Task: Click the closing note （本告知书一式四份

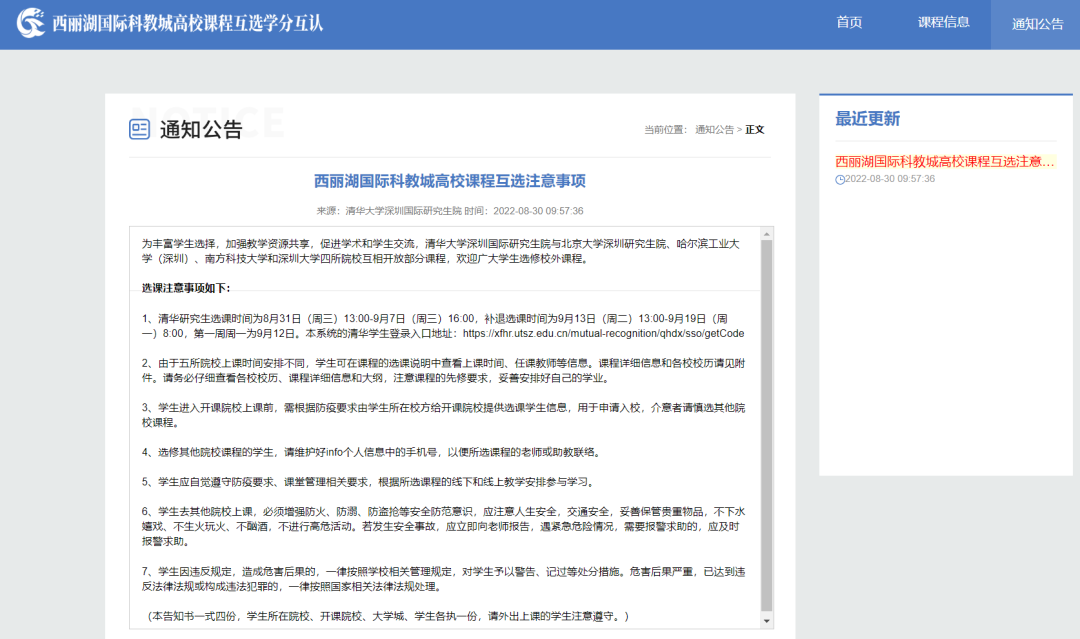Action: pyautogui.click(x=388, y=616)
